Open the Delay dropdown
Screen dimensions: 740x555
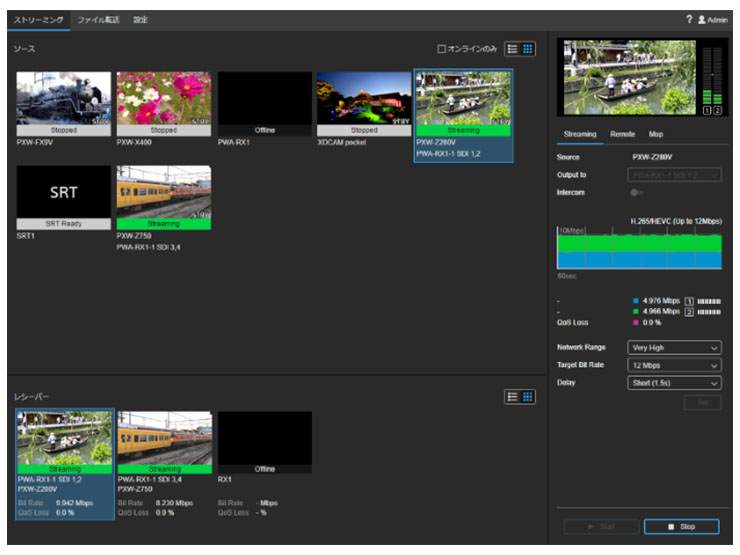coord(674,383)
